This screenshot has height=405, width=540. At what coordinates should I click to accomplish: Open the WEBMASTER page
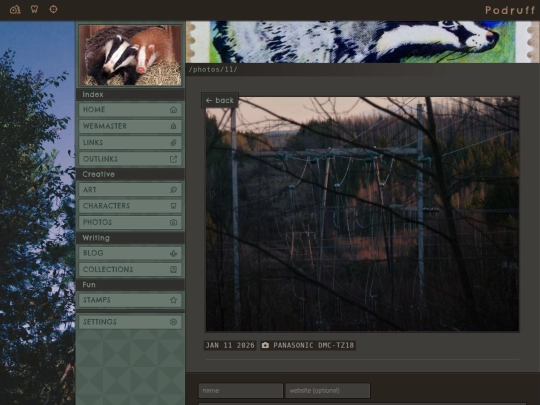click(x=130, y=126)
